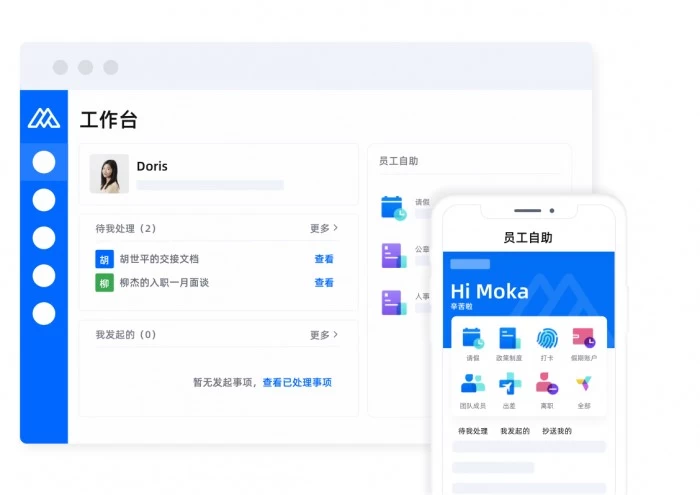Open the 请假 leave icon on phone
This screenshot has height=495, width=700.
[x=472, y=339]
